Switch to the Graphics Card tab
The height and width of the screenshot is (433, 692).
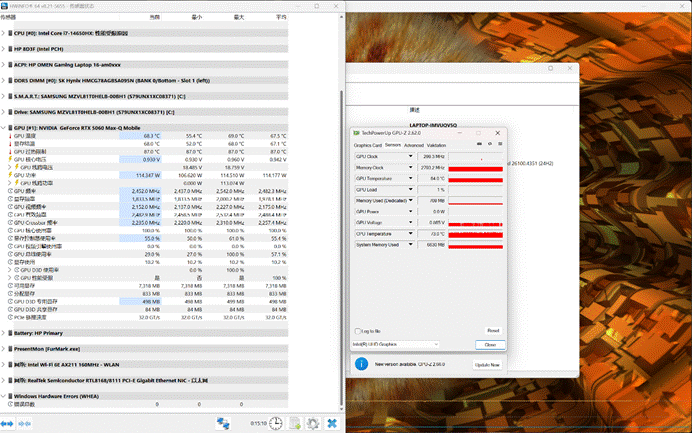click(368, 145)
